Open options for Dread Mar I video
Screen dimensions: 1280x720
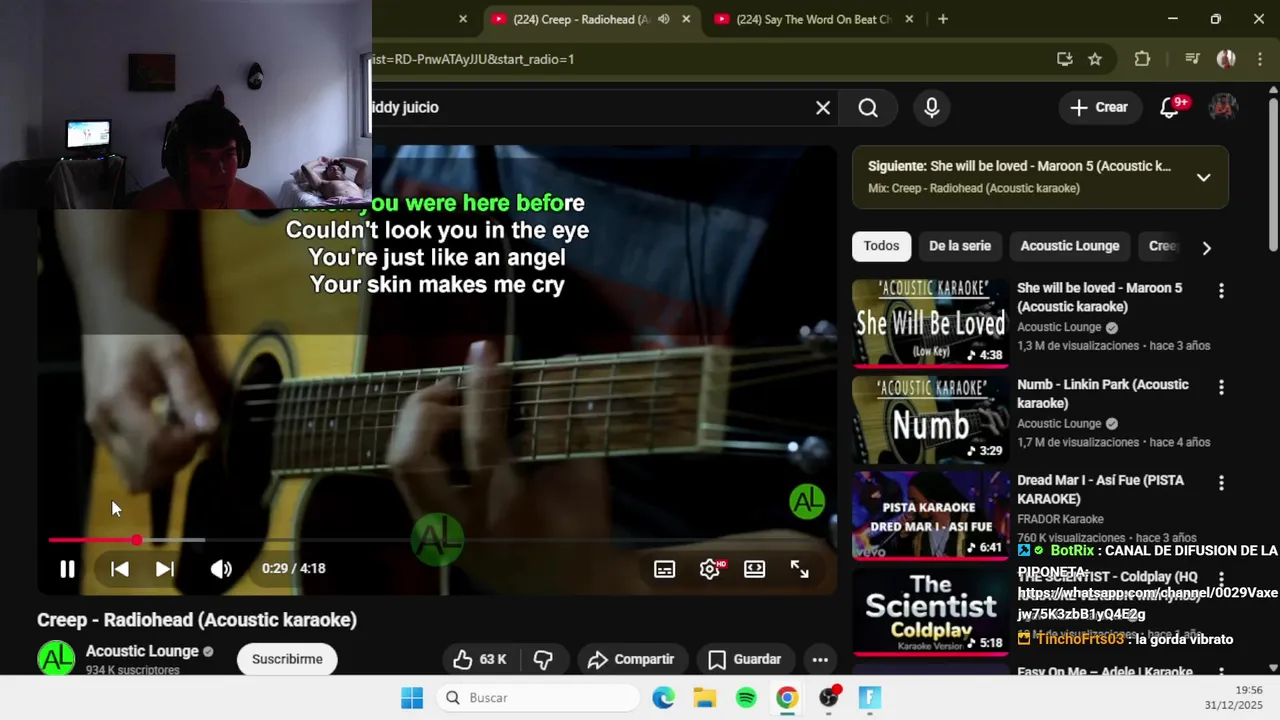click(x=1221, y=483)
